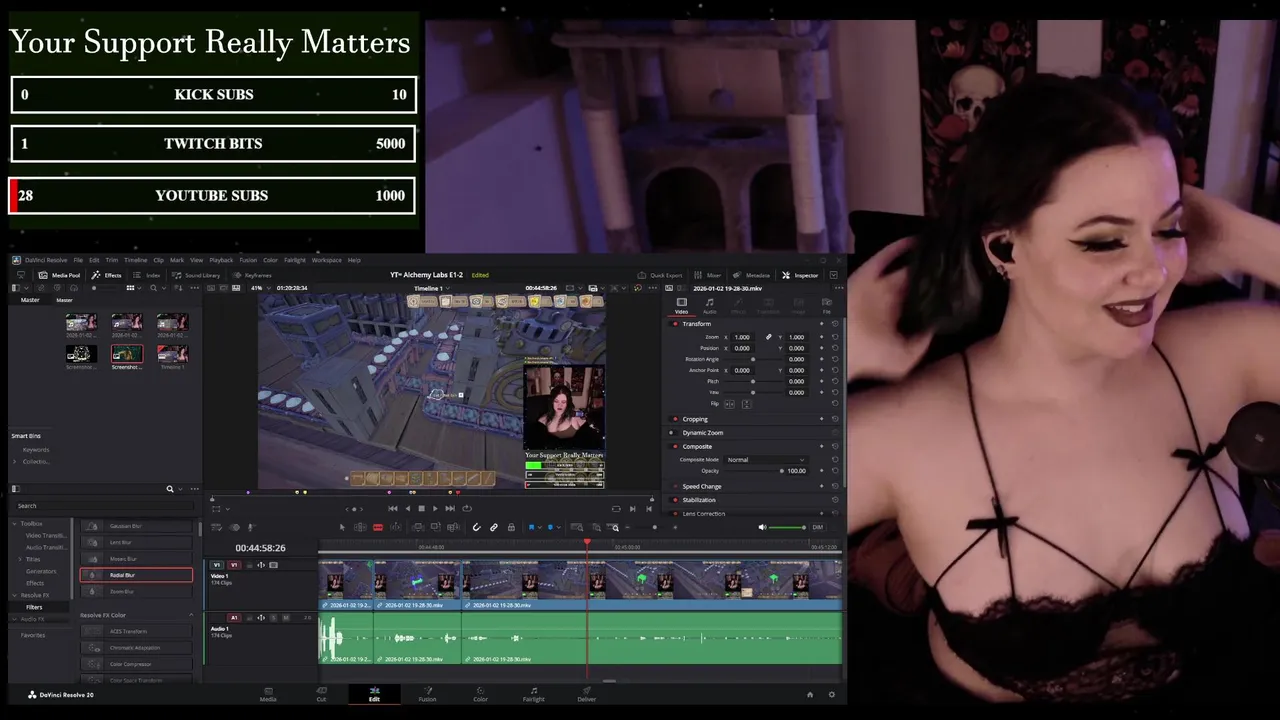Toggle the Transform enable dot

point(675,324)
